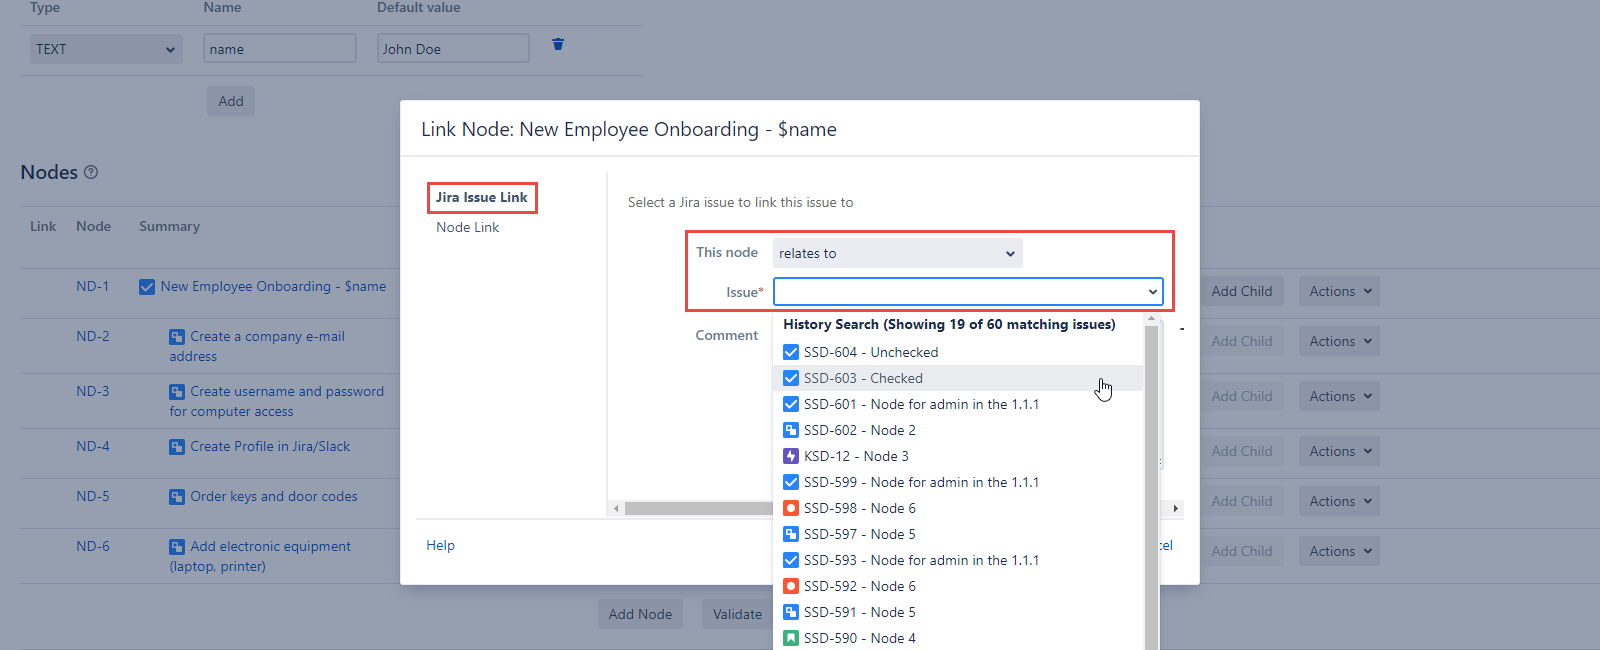Select SSD-590 - Node 4 story issue
This screenshot has width=1600, height=650.
tap(859, 638)
